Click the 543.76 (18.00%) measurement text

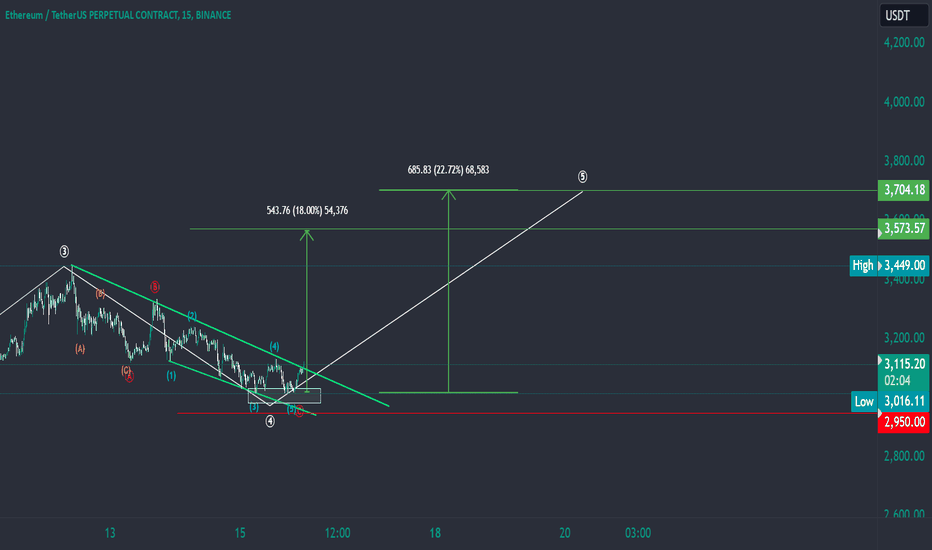[307, 210]
